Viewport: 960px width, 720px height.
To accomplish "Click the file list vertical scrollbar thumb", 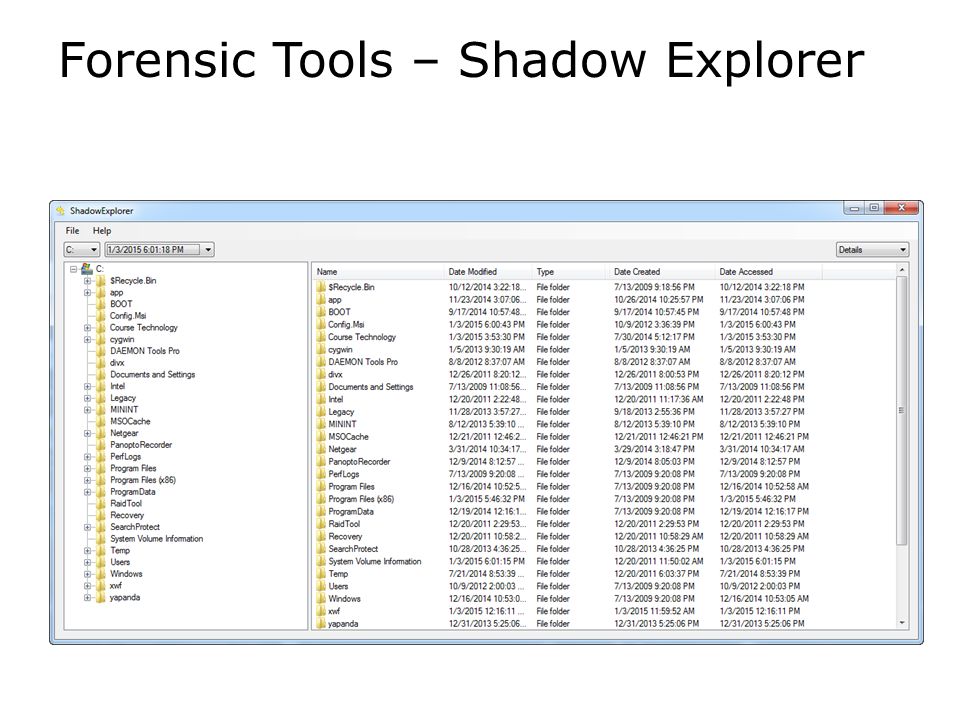I will [x=902, y=410].
